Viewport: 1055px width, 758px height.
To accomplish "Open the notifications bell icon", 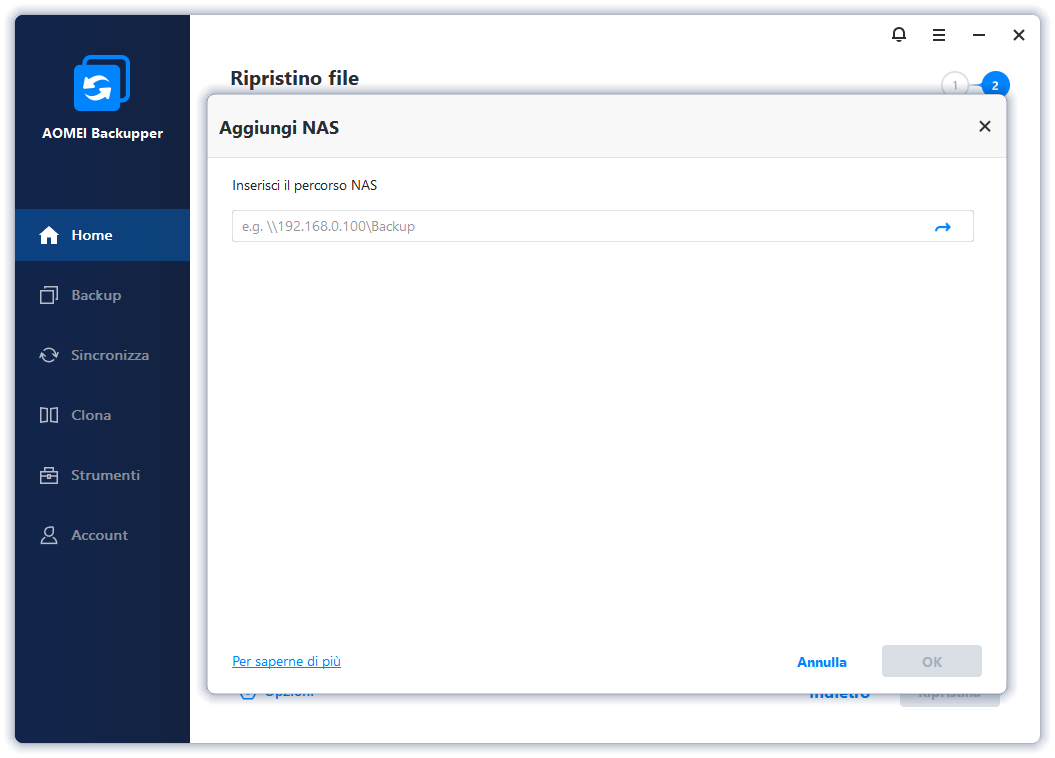I will [x=898, y=34].
